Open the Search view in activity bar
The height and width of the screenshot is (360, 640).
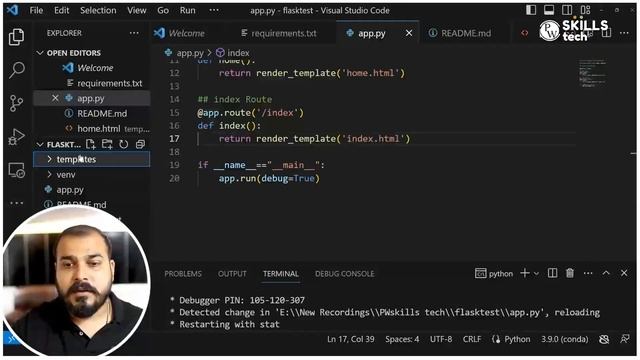tap(17, 70)
